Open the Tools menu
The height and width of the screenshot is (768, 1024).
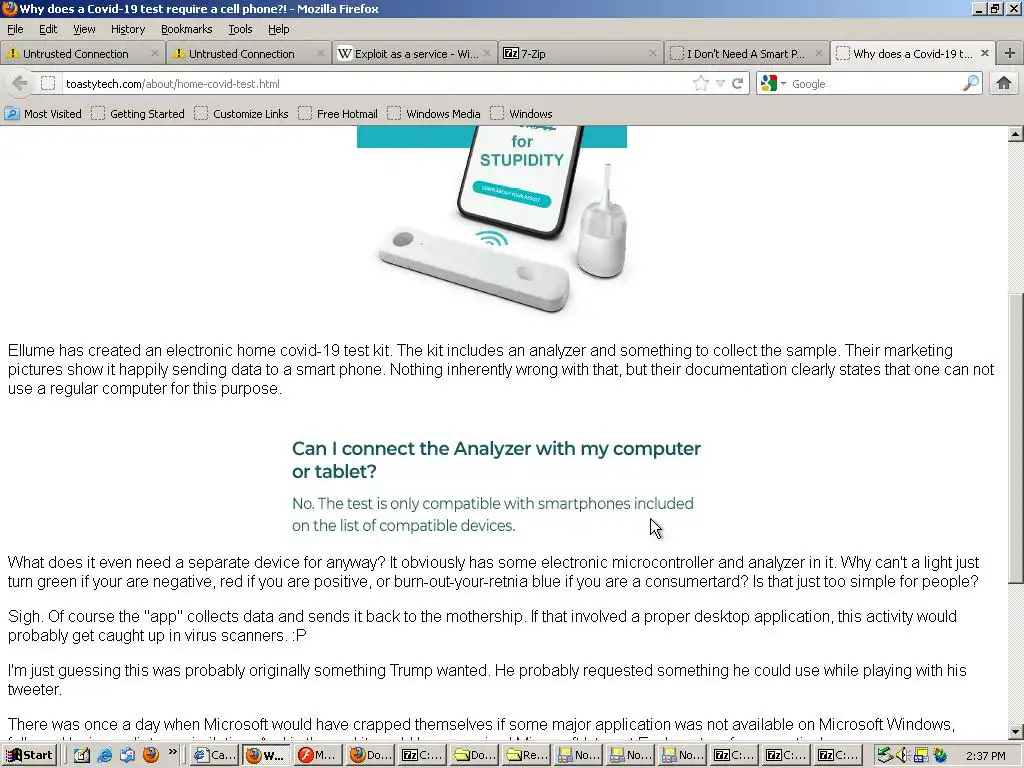[240, 29]
